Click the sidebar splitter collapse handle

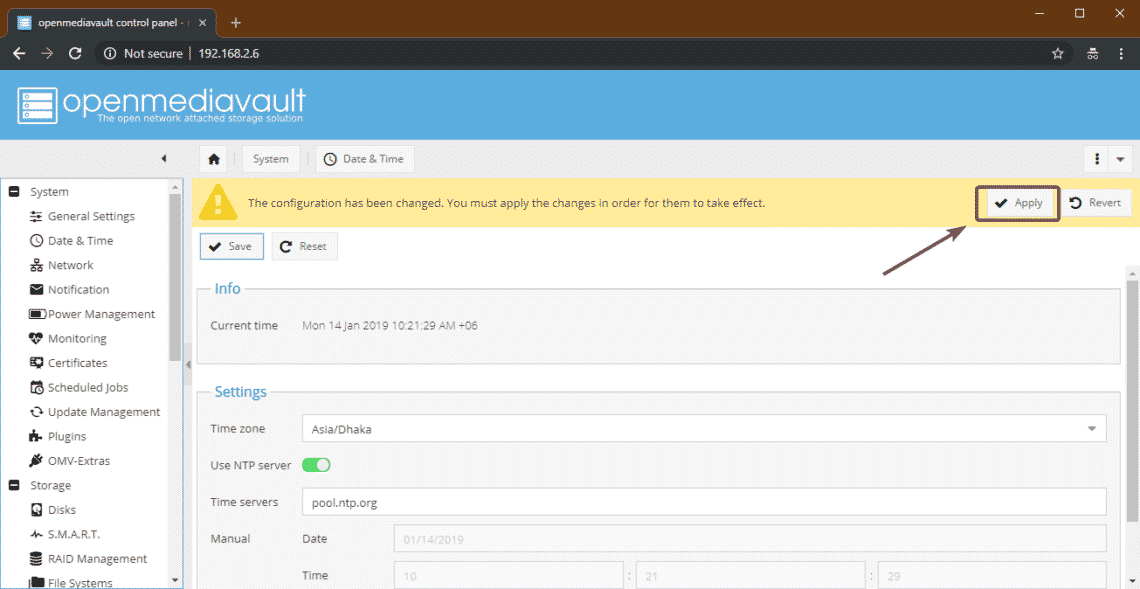[x=188, y=364]
